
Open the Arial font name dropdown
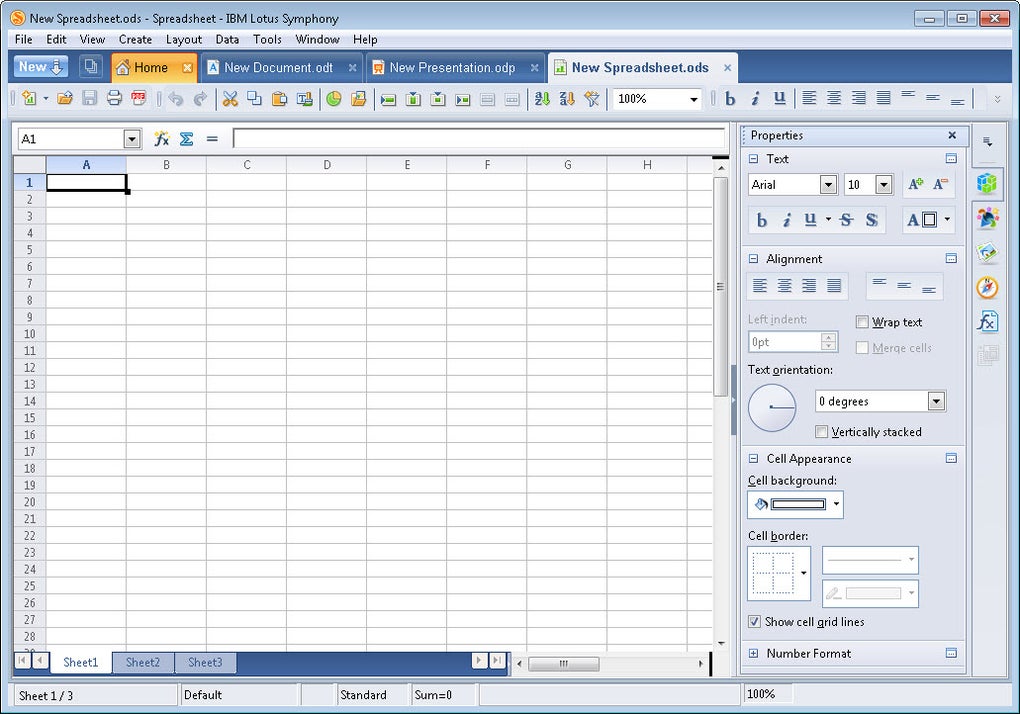828,185
